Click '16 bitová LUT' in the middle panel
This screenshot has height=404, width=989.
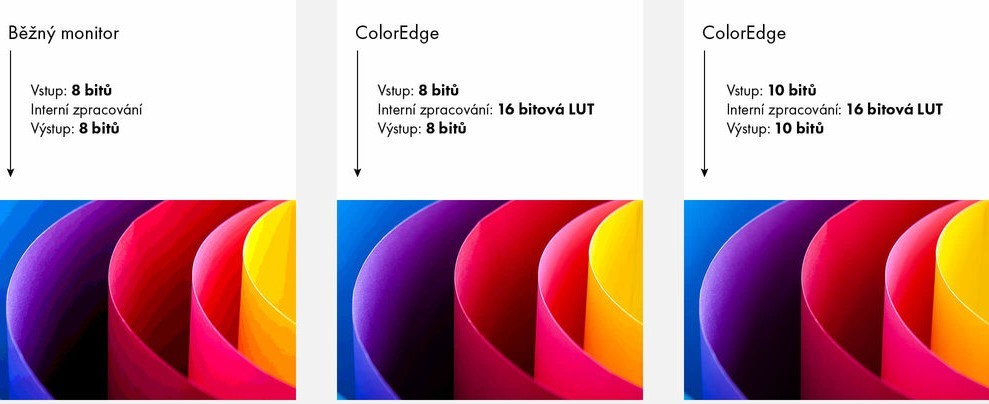click(x=546, y=110)
